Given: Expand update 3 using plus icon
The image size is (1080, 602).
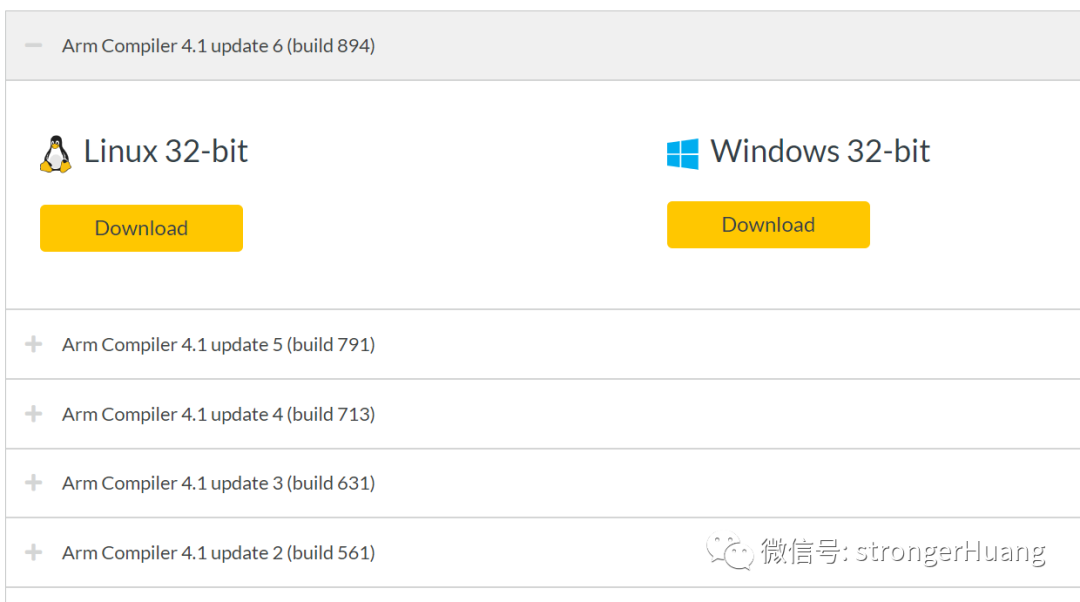Looking at the screenshot, I should click(x=33, y=482).
